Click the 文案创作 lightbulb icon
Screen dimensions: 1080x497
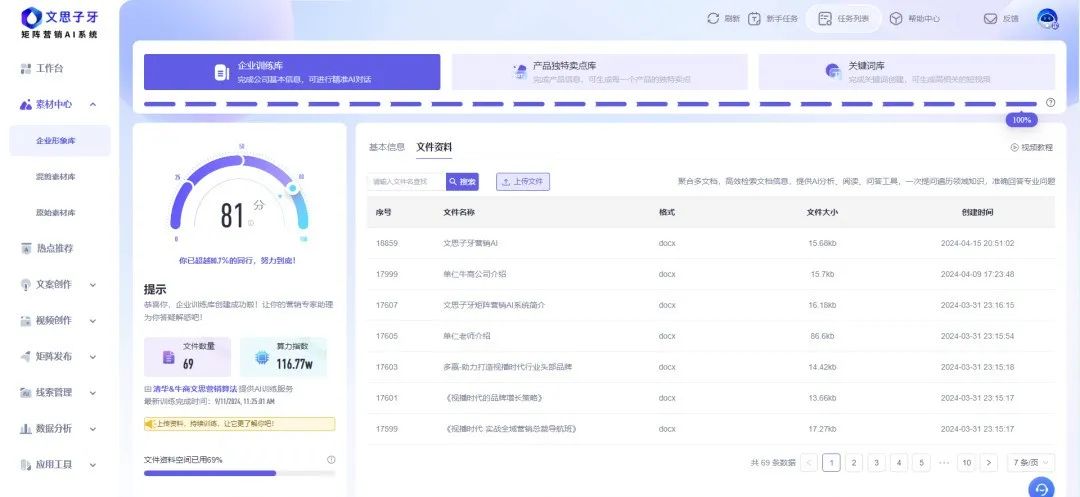pyautogui.click(x=25, y=284)
